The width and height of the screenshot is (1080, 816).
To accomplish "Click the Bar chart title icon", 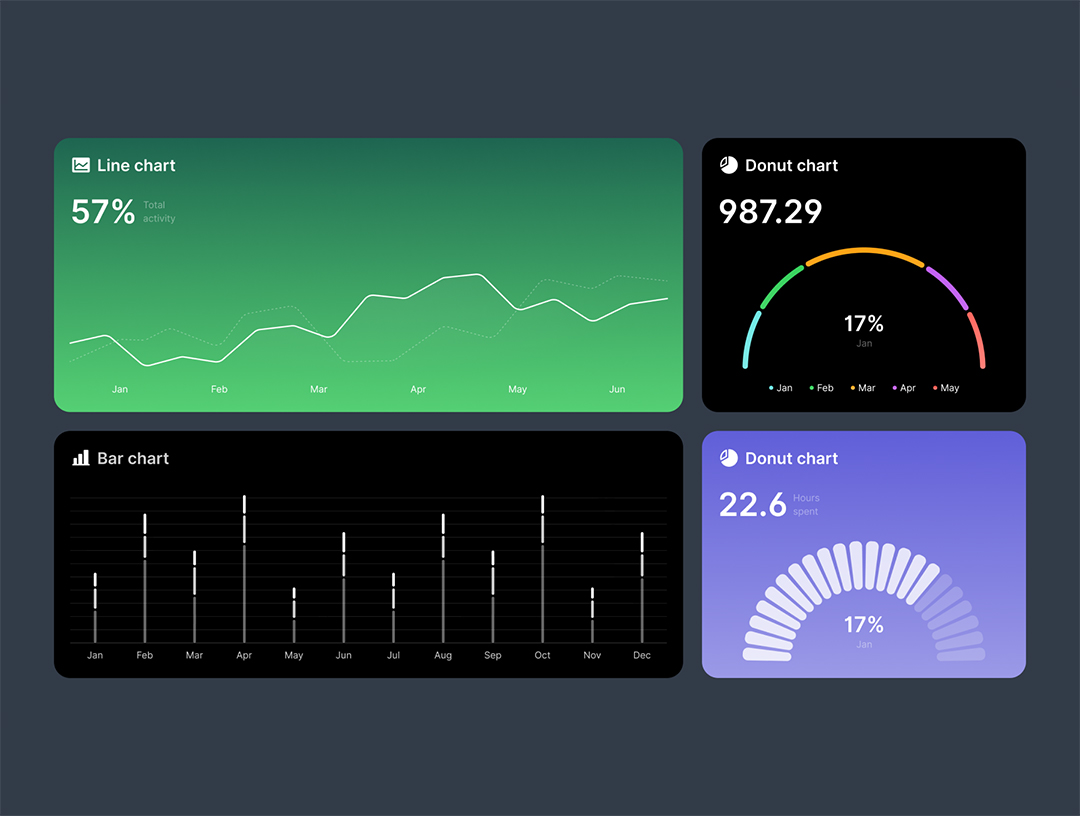I will 81,458.
